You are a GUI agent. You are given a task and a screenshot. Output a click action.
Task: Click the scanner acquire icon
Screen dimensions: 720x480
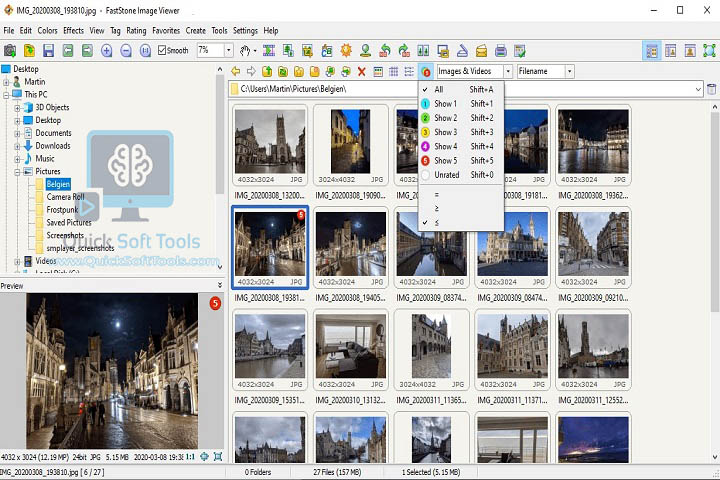462,50
